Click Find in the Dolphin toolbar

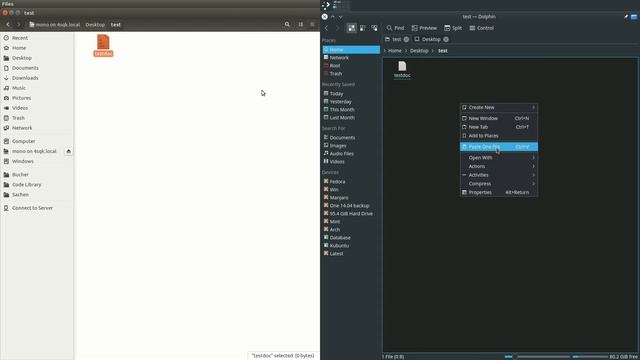coord(395,28)
